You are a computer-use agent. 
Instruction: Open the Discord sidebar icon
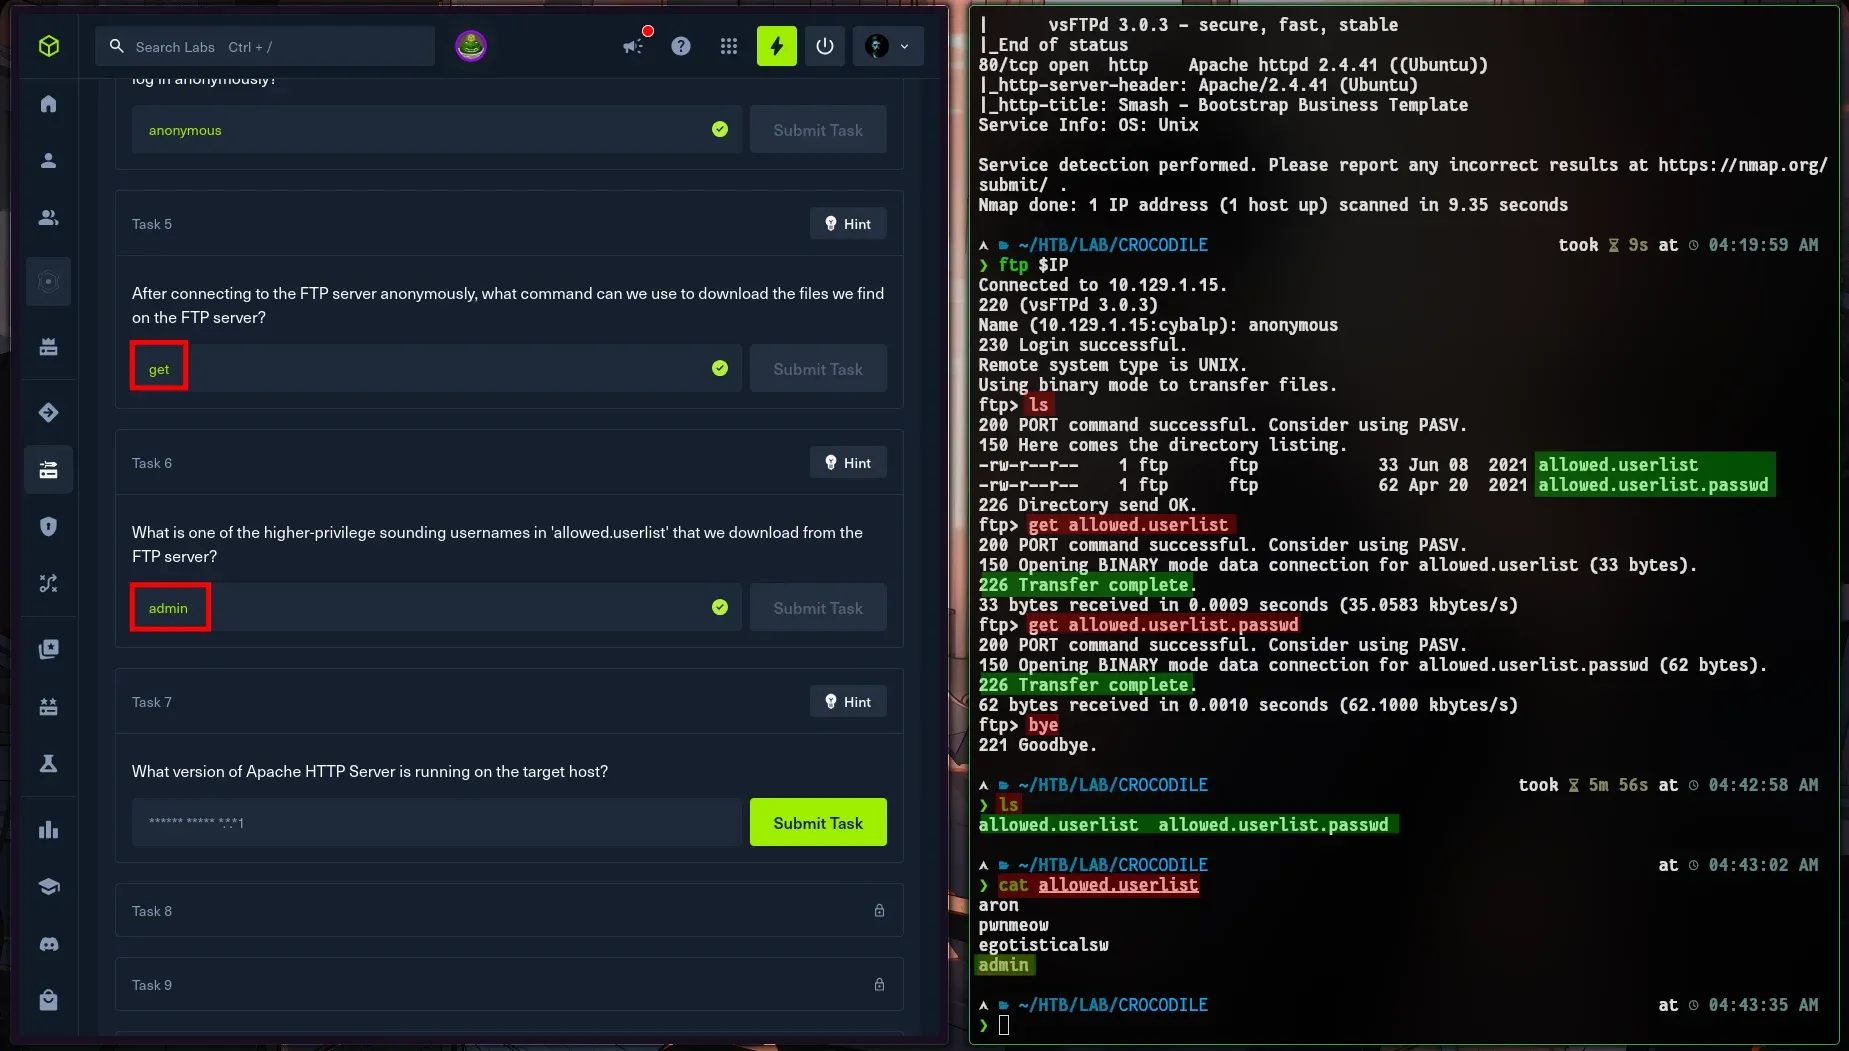pos(48,944)
